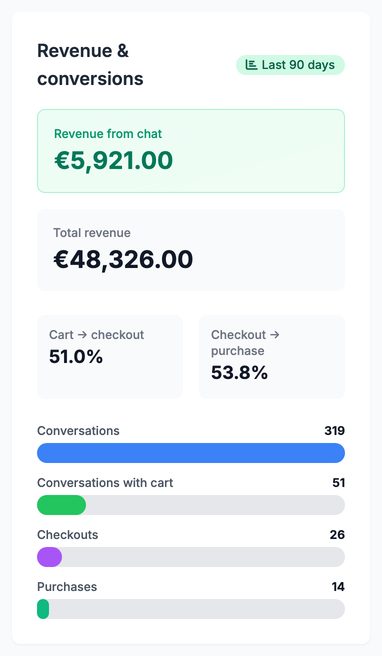This screenshot has height=656, width=382.
Task: Click the Conversations label
Action: tap(78, 431)
